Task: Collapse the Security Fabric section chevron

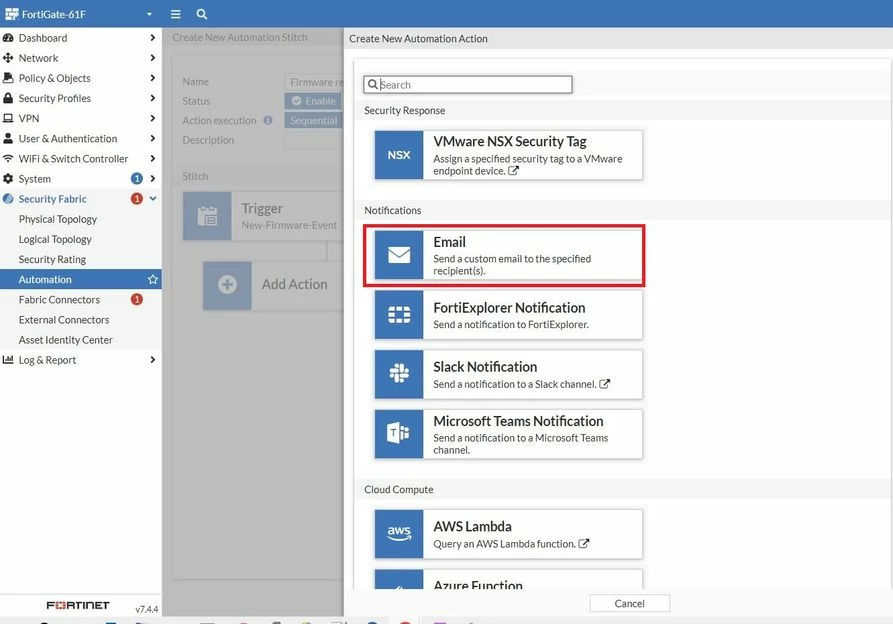Action: pos(153,199)
